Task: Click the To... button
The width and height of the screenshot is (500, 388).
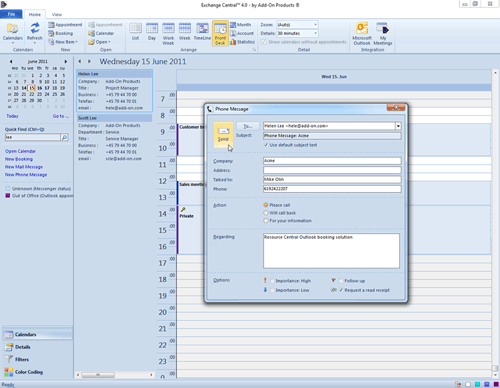Action: coord(248,126)
